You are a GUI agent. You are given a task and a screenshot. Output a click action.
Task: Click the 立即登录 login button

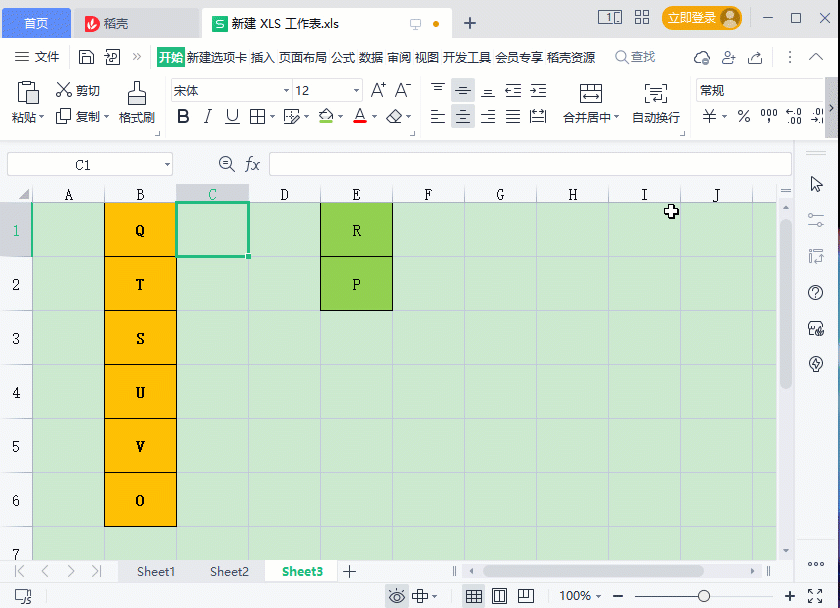[702, 18]
